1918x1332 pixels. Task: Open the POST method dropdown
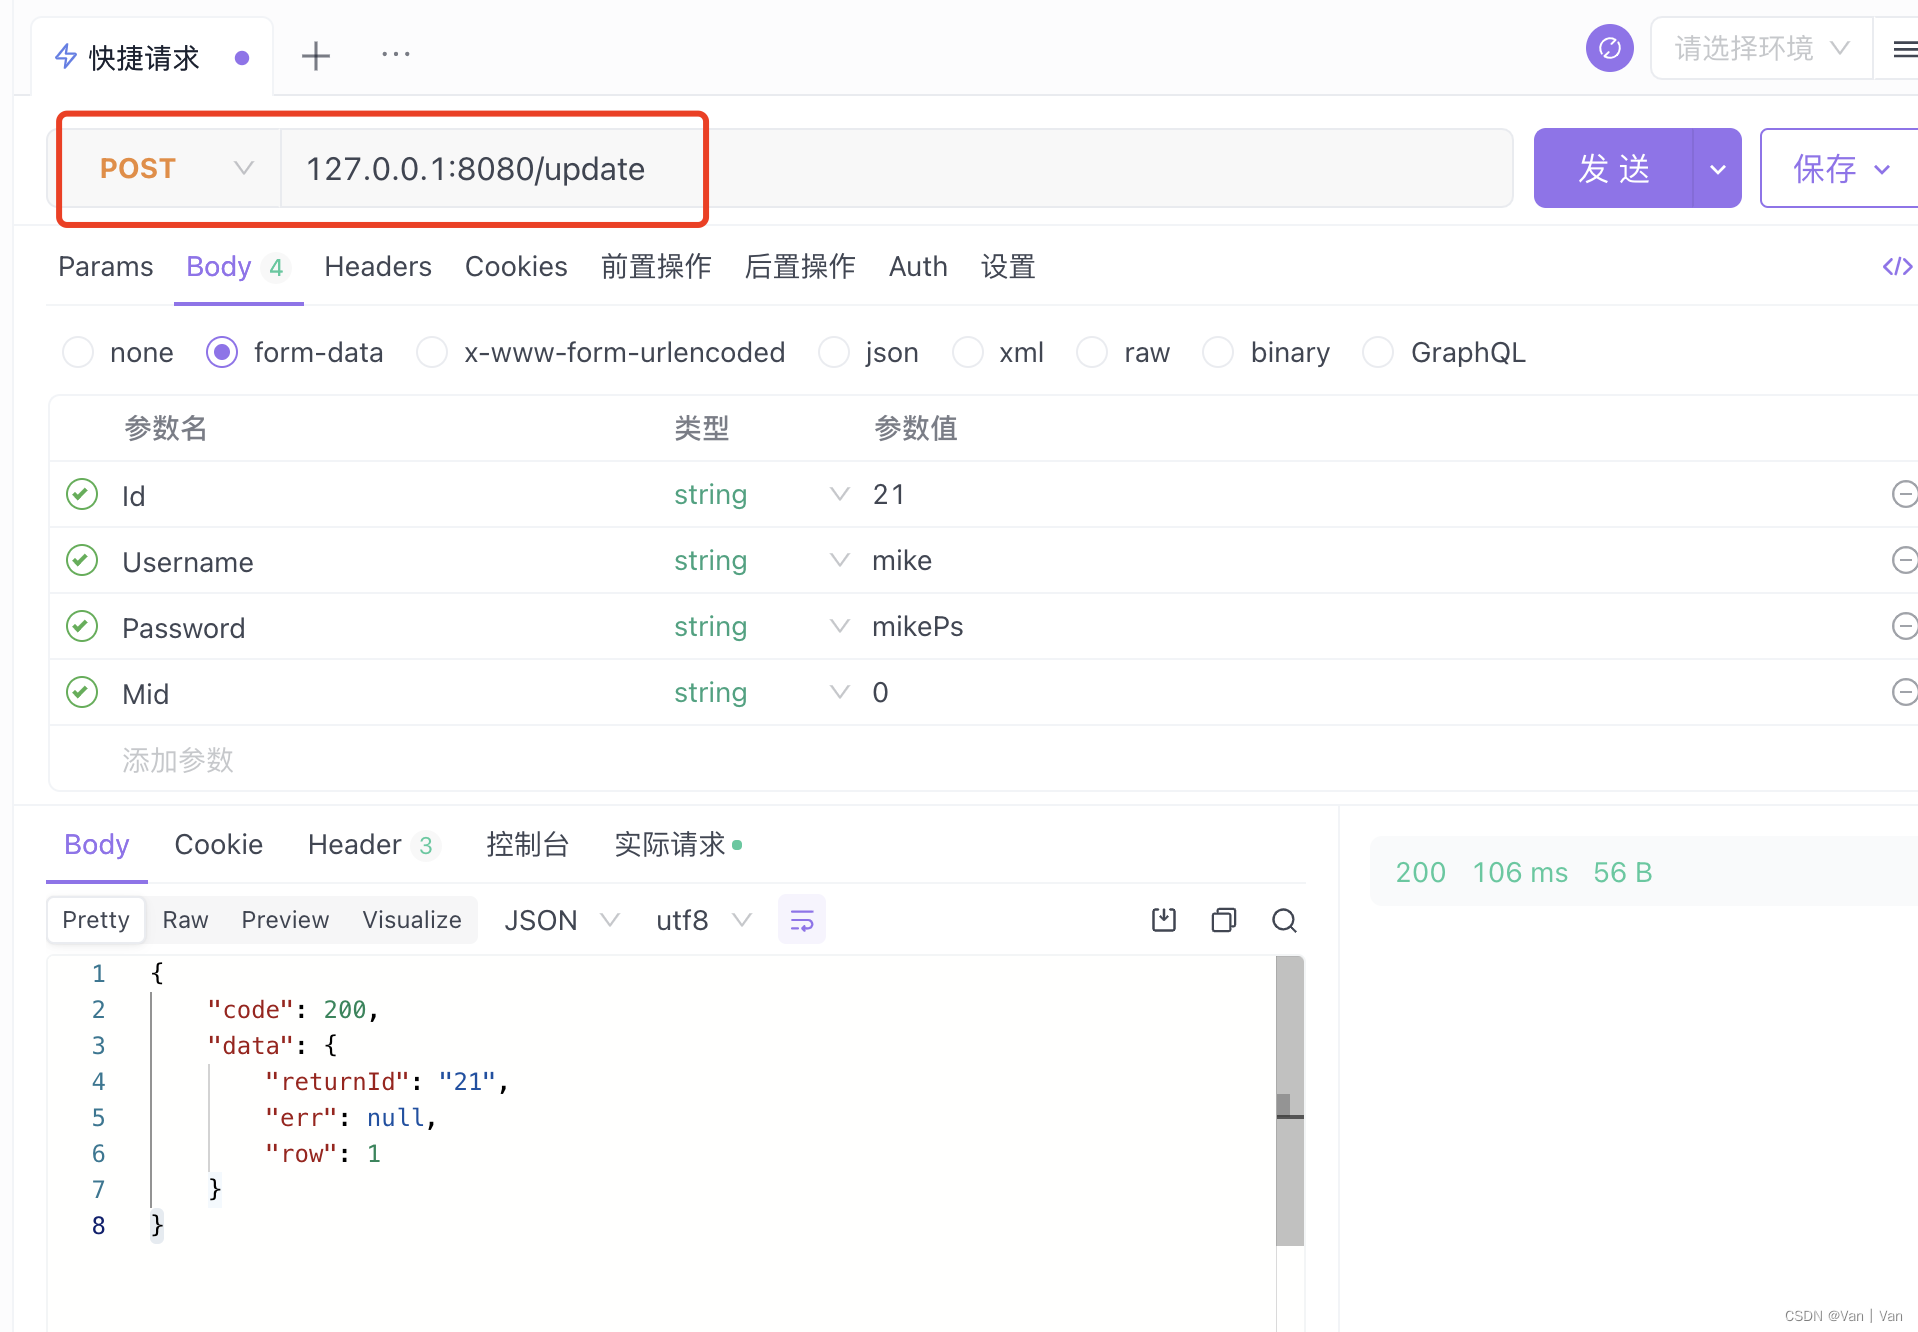tap(243, 168)
